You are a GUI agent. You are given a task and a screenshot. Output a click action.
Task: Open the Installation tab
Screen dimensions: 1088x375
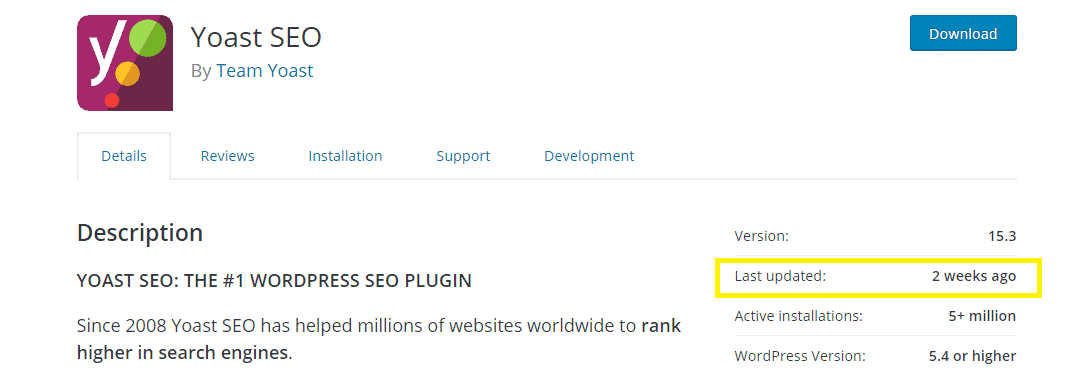pyautogui.click(x=345, y=156)
